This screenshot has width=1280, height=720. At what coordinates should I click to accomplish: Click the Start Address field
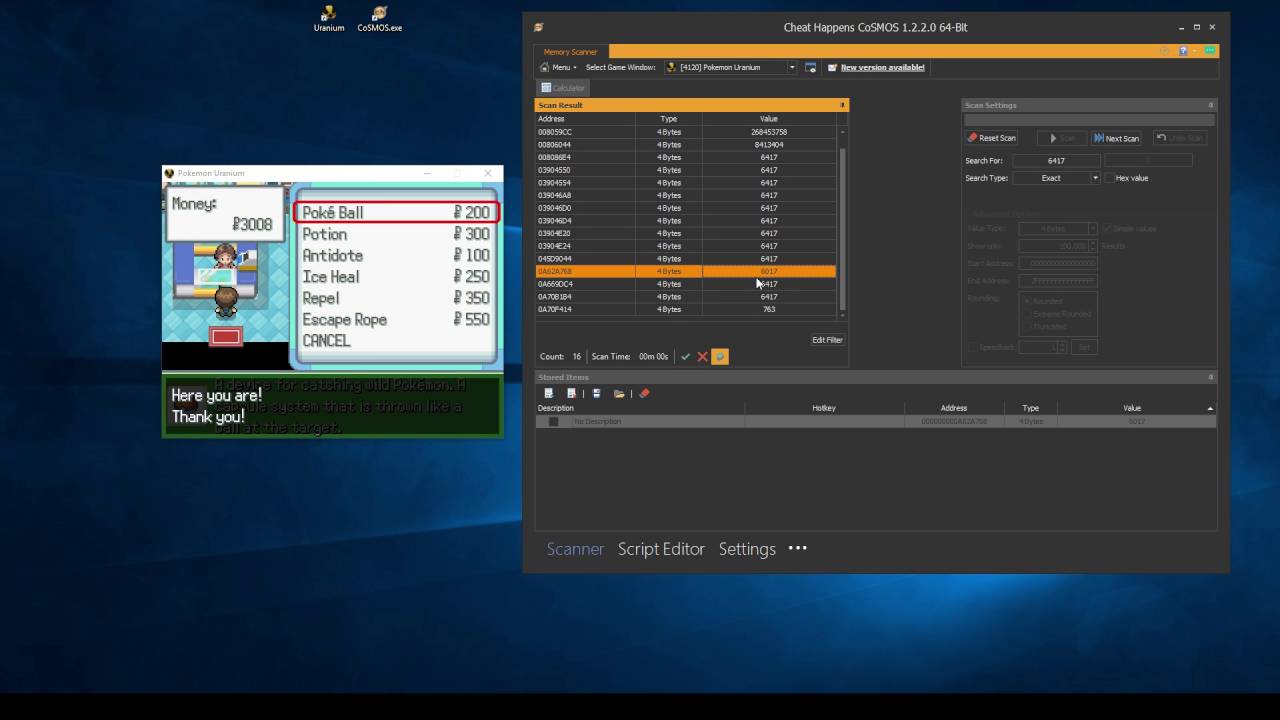tap(1058, 263)
